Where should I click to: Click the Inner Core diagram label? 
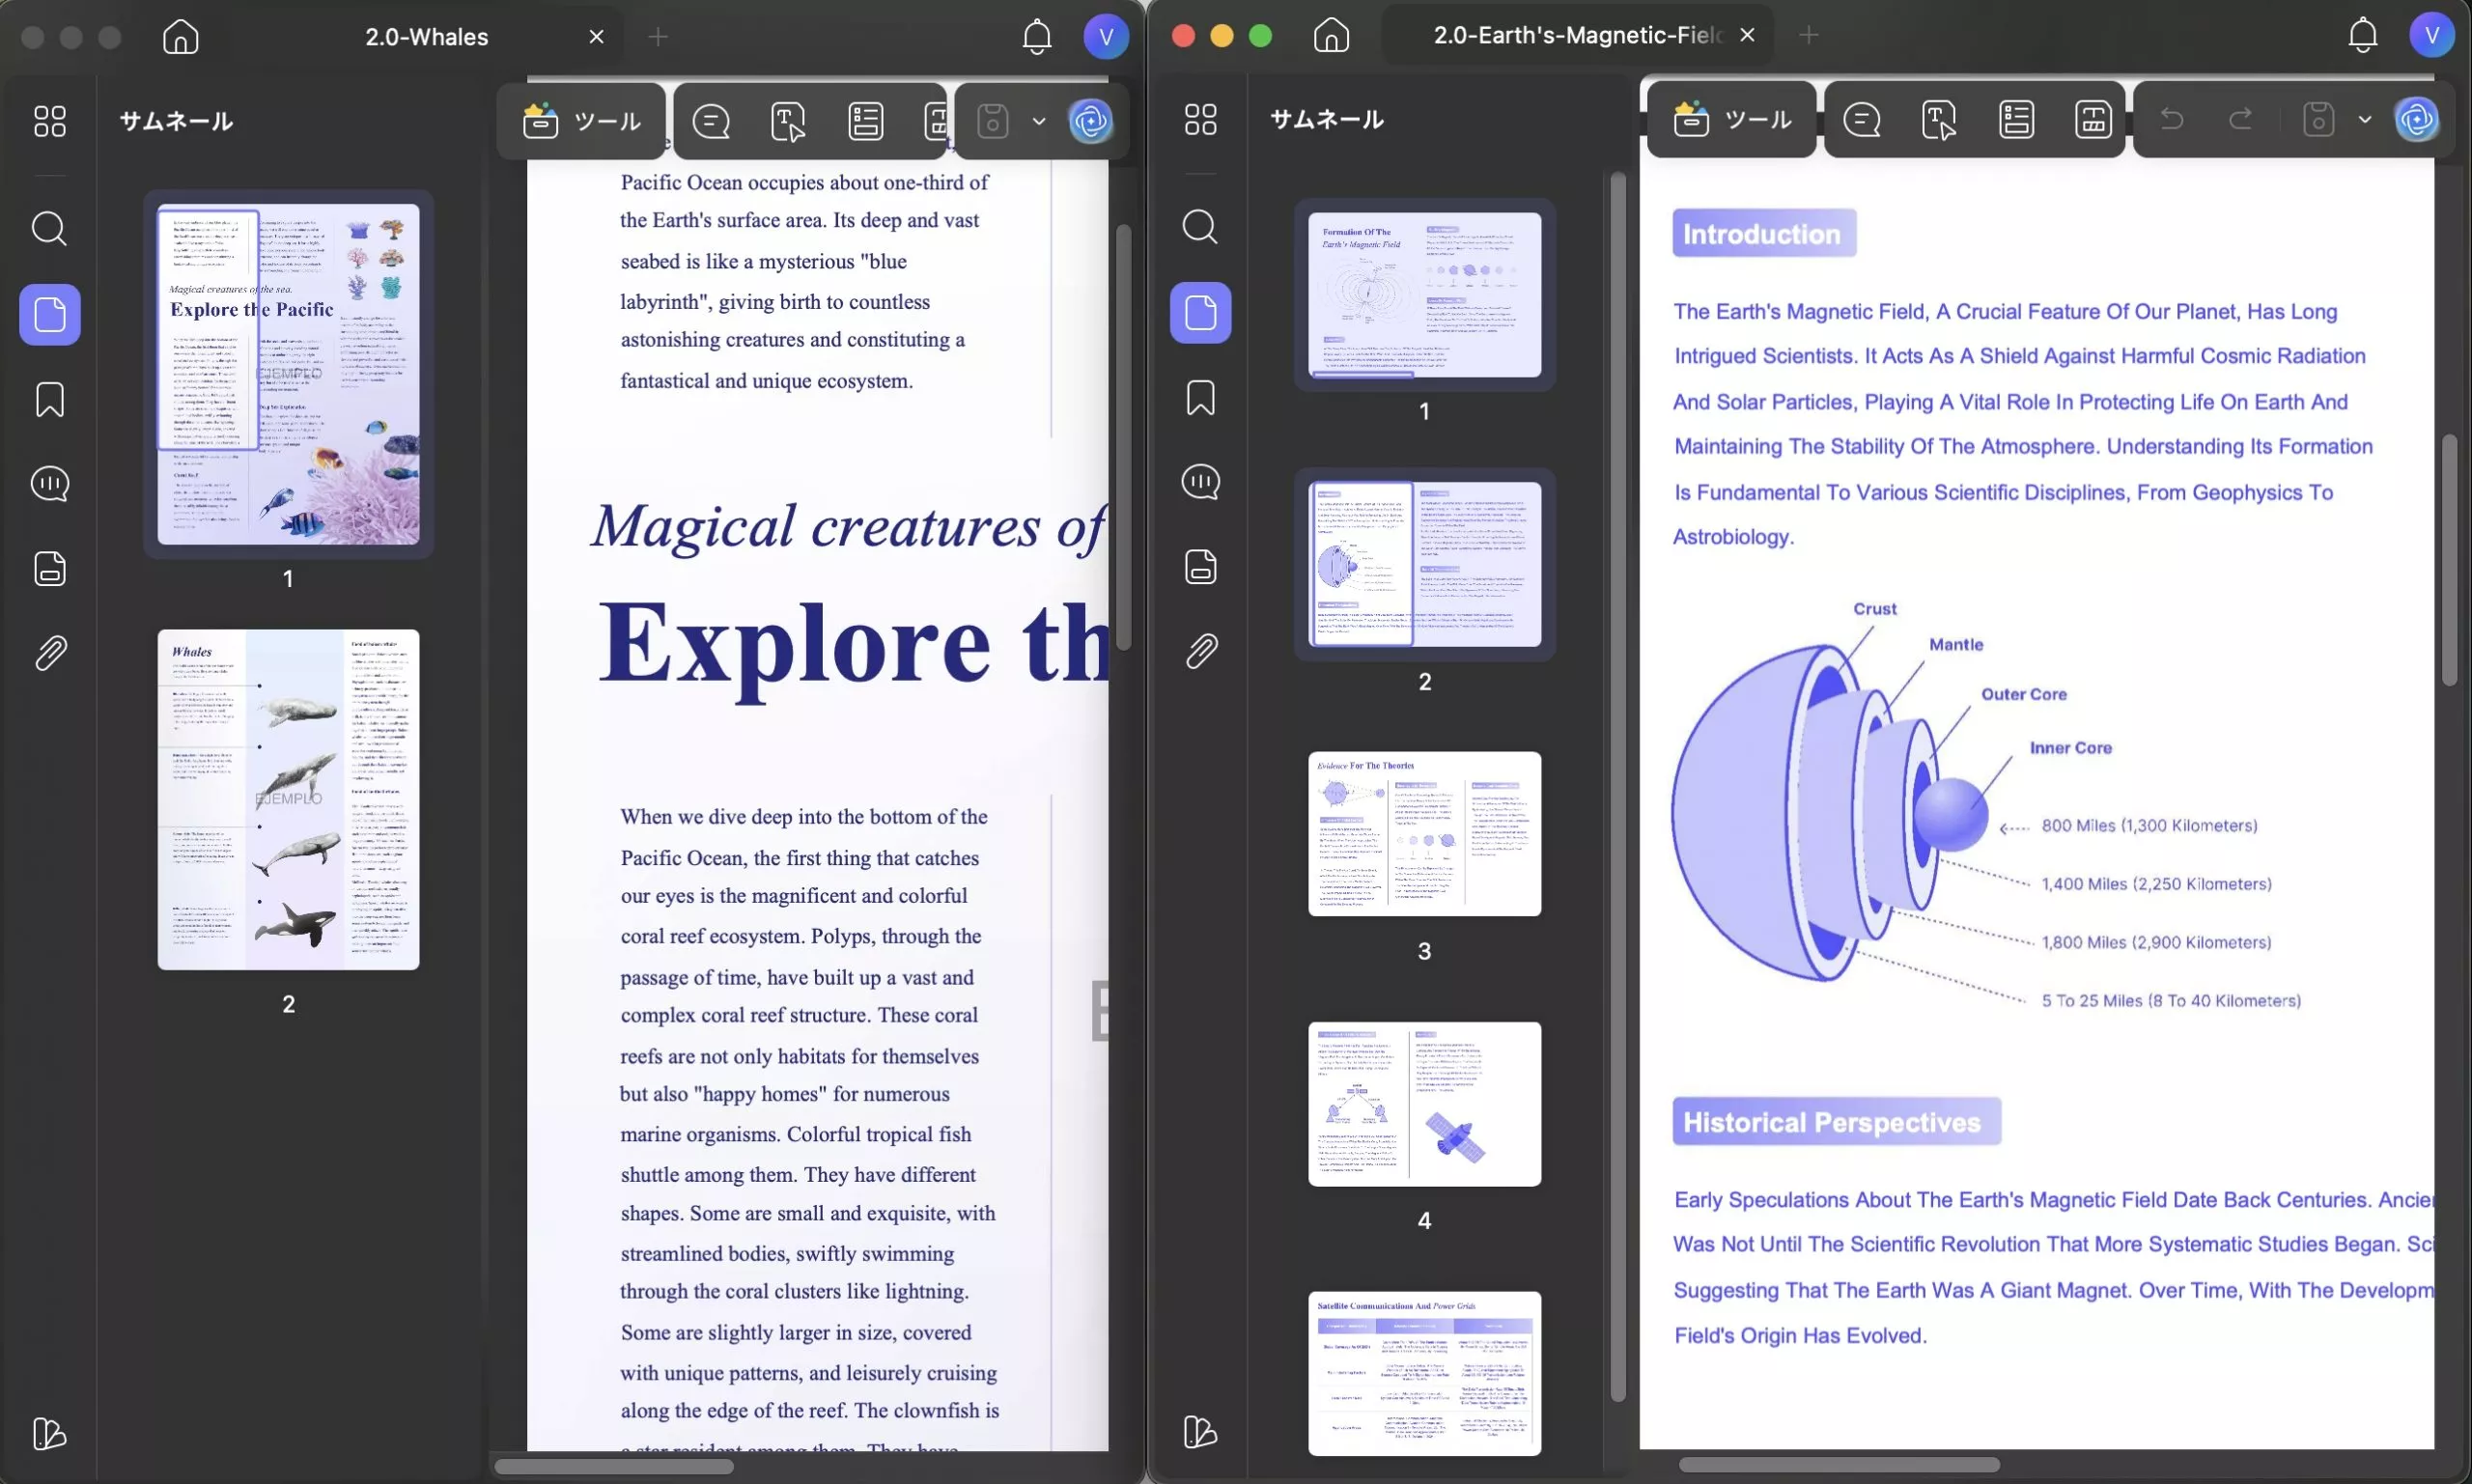click(2070, 748)
